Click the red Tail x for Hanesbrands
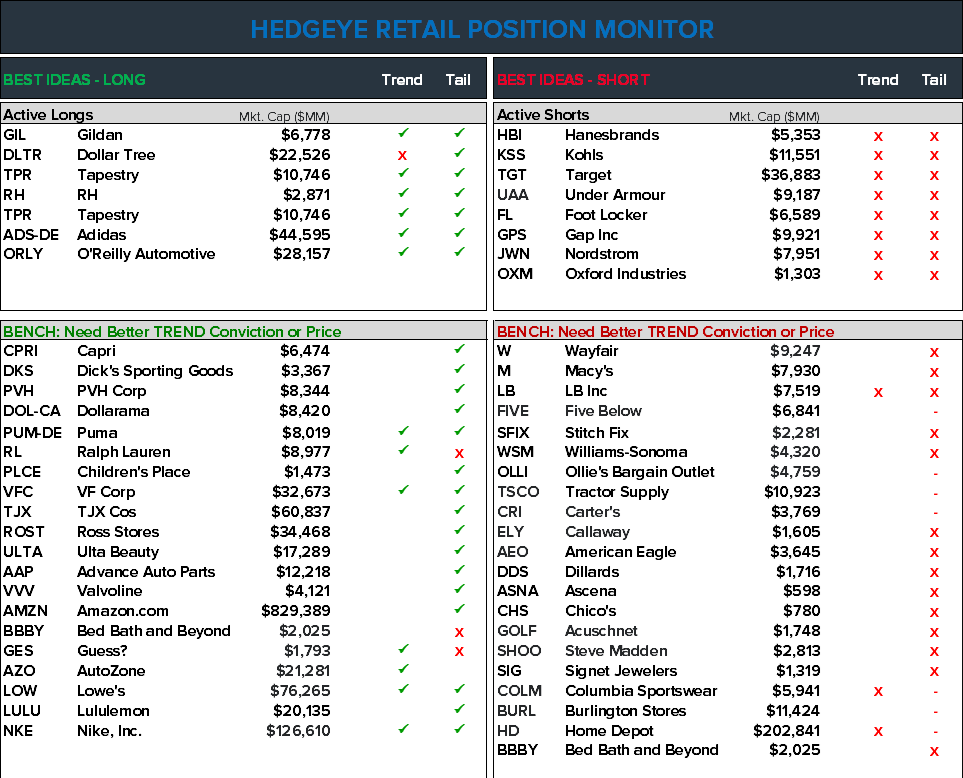Viewport: 963px width, 778px height. point(934,134)
